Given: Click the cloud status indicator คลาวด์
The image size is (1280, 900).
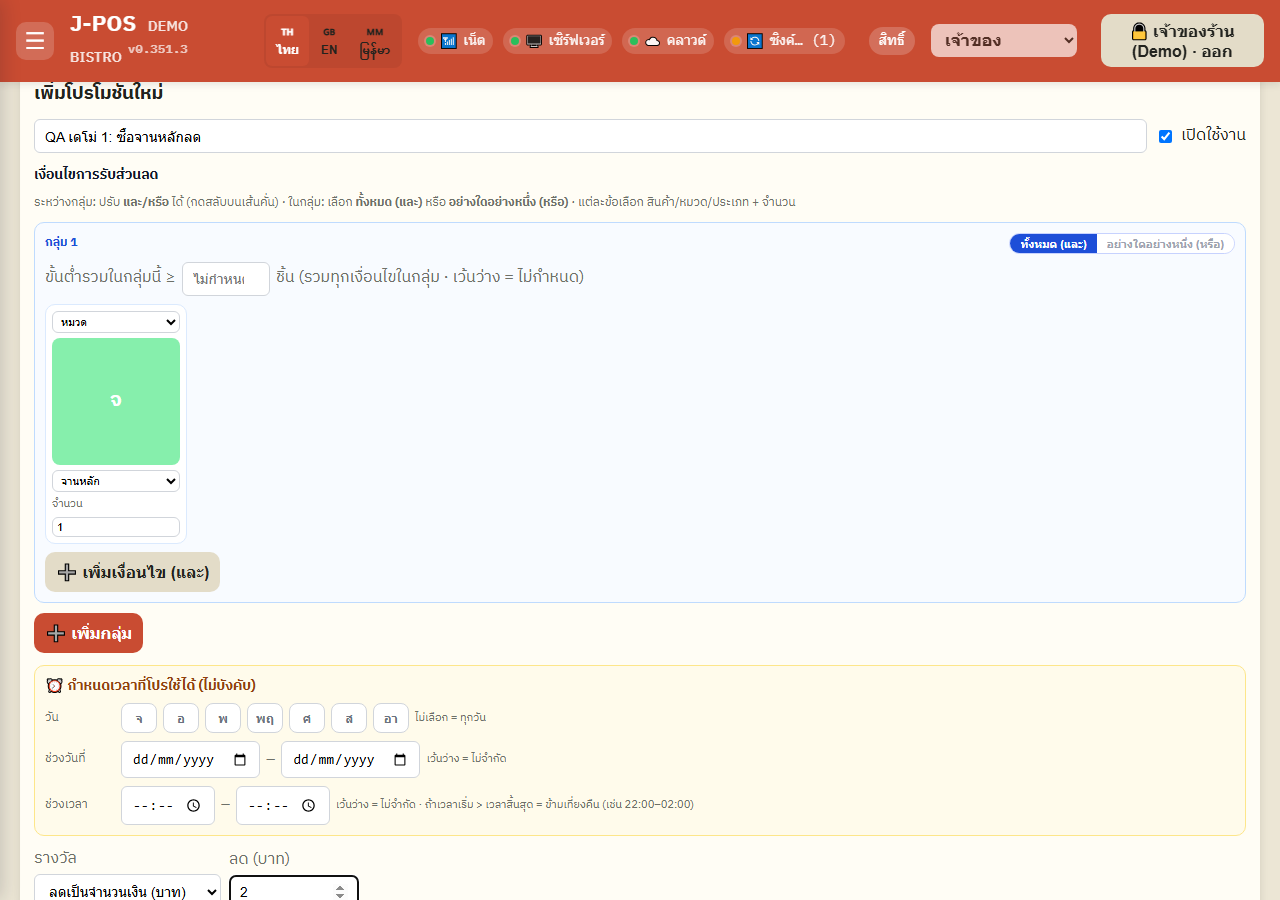Looking at the screenshot, I should point(668,41).
